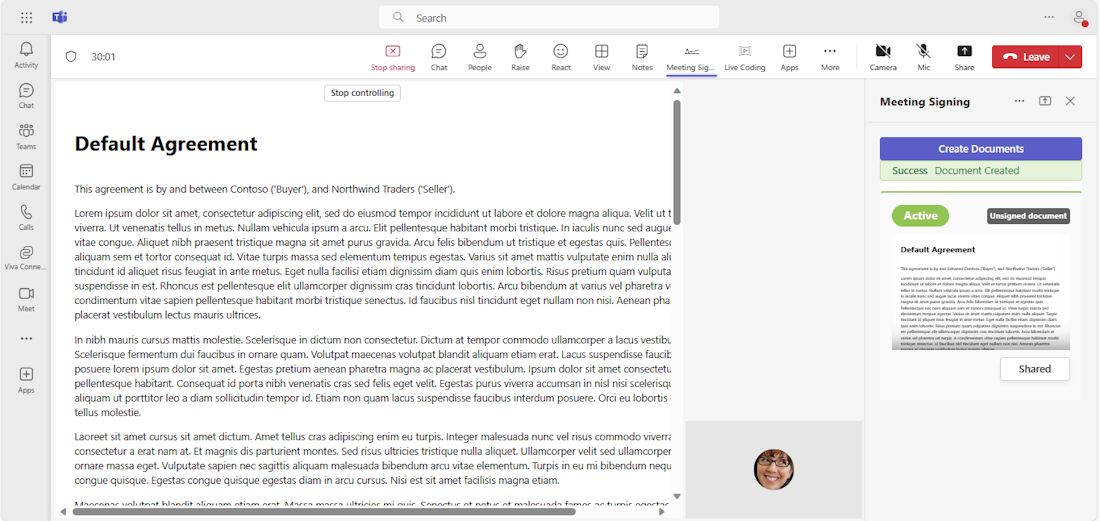Viewport: 1100px width, 521px height.
Task: Open meeting Chat from toolbar
Action: (x=439, y=57)
